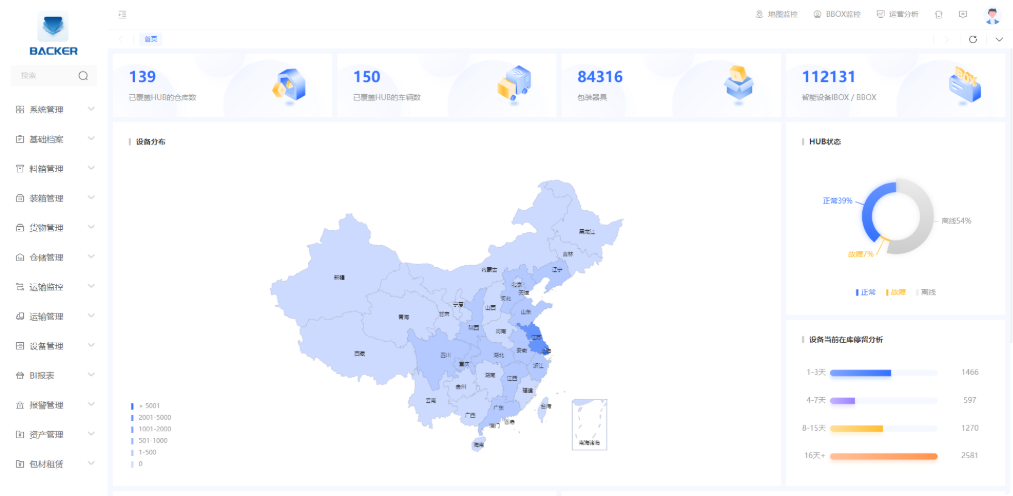
Task: Expand the 设备管理 sidebar menu
Action: coord(54,346)
